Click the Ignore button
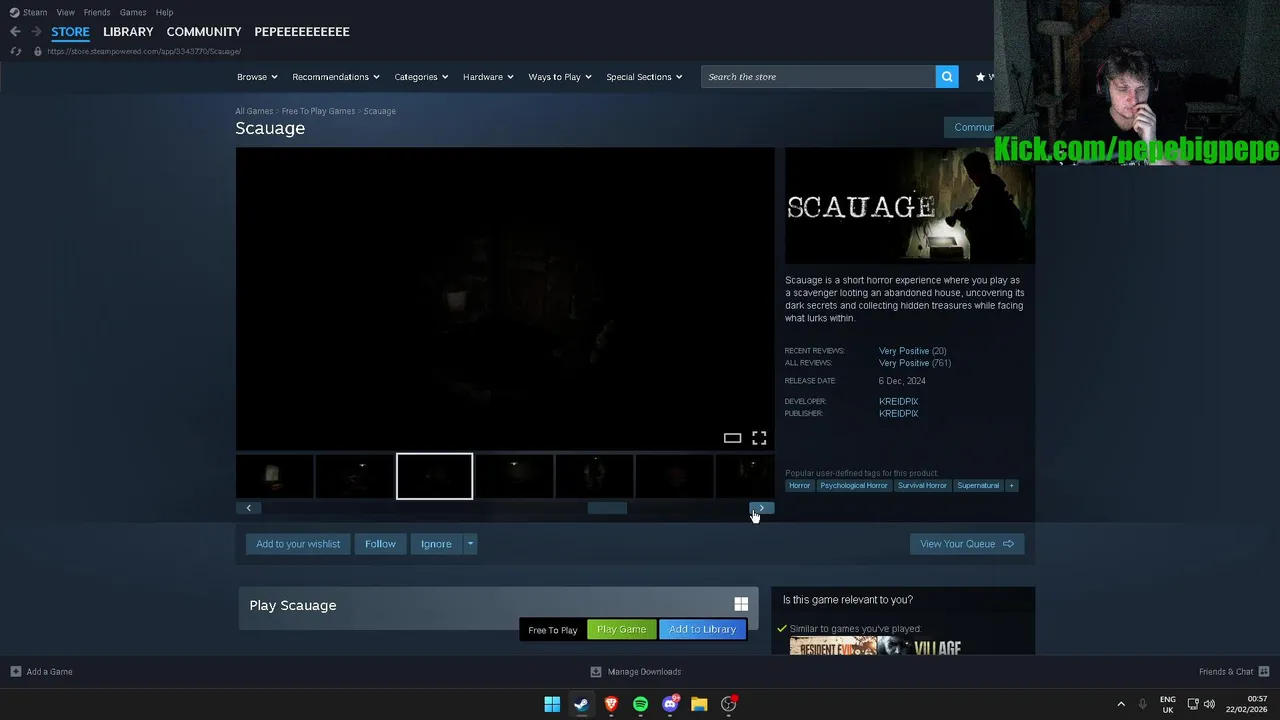 [436, 544]
